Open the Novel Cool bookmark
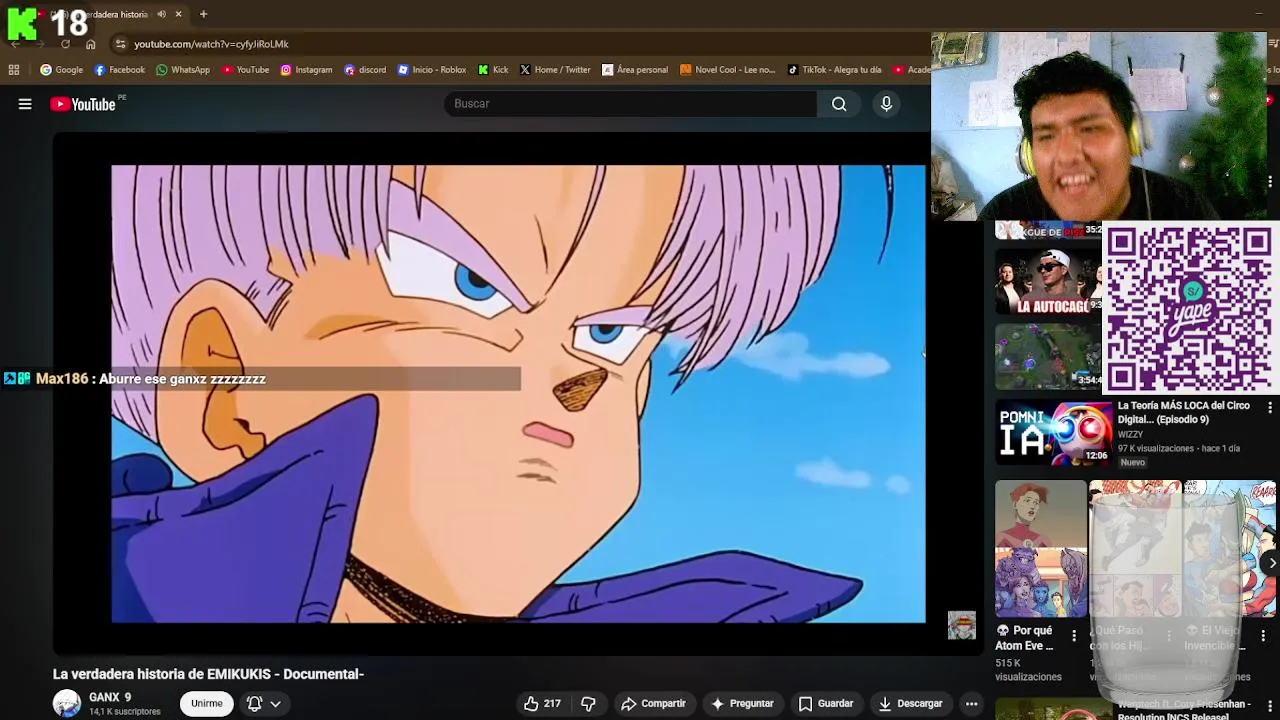1280x720 pixels. [728, 70]
